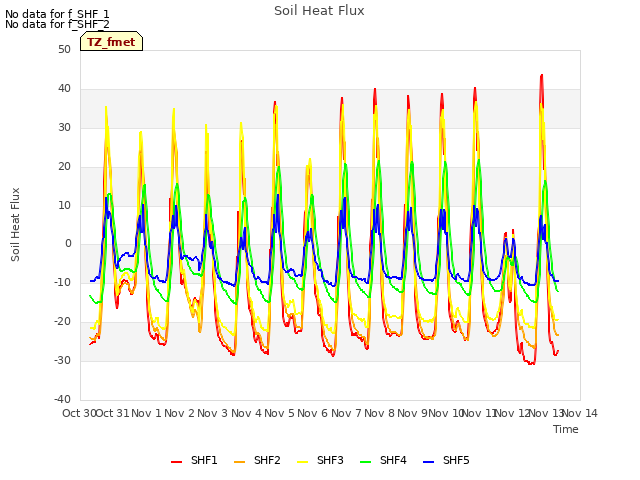The width and height of the screenshot is (640, 480).
Task: Click the 'Nov 3' x-axis date label
Action: pyautogui.click(x=213, y=413)
